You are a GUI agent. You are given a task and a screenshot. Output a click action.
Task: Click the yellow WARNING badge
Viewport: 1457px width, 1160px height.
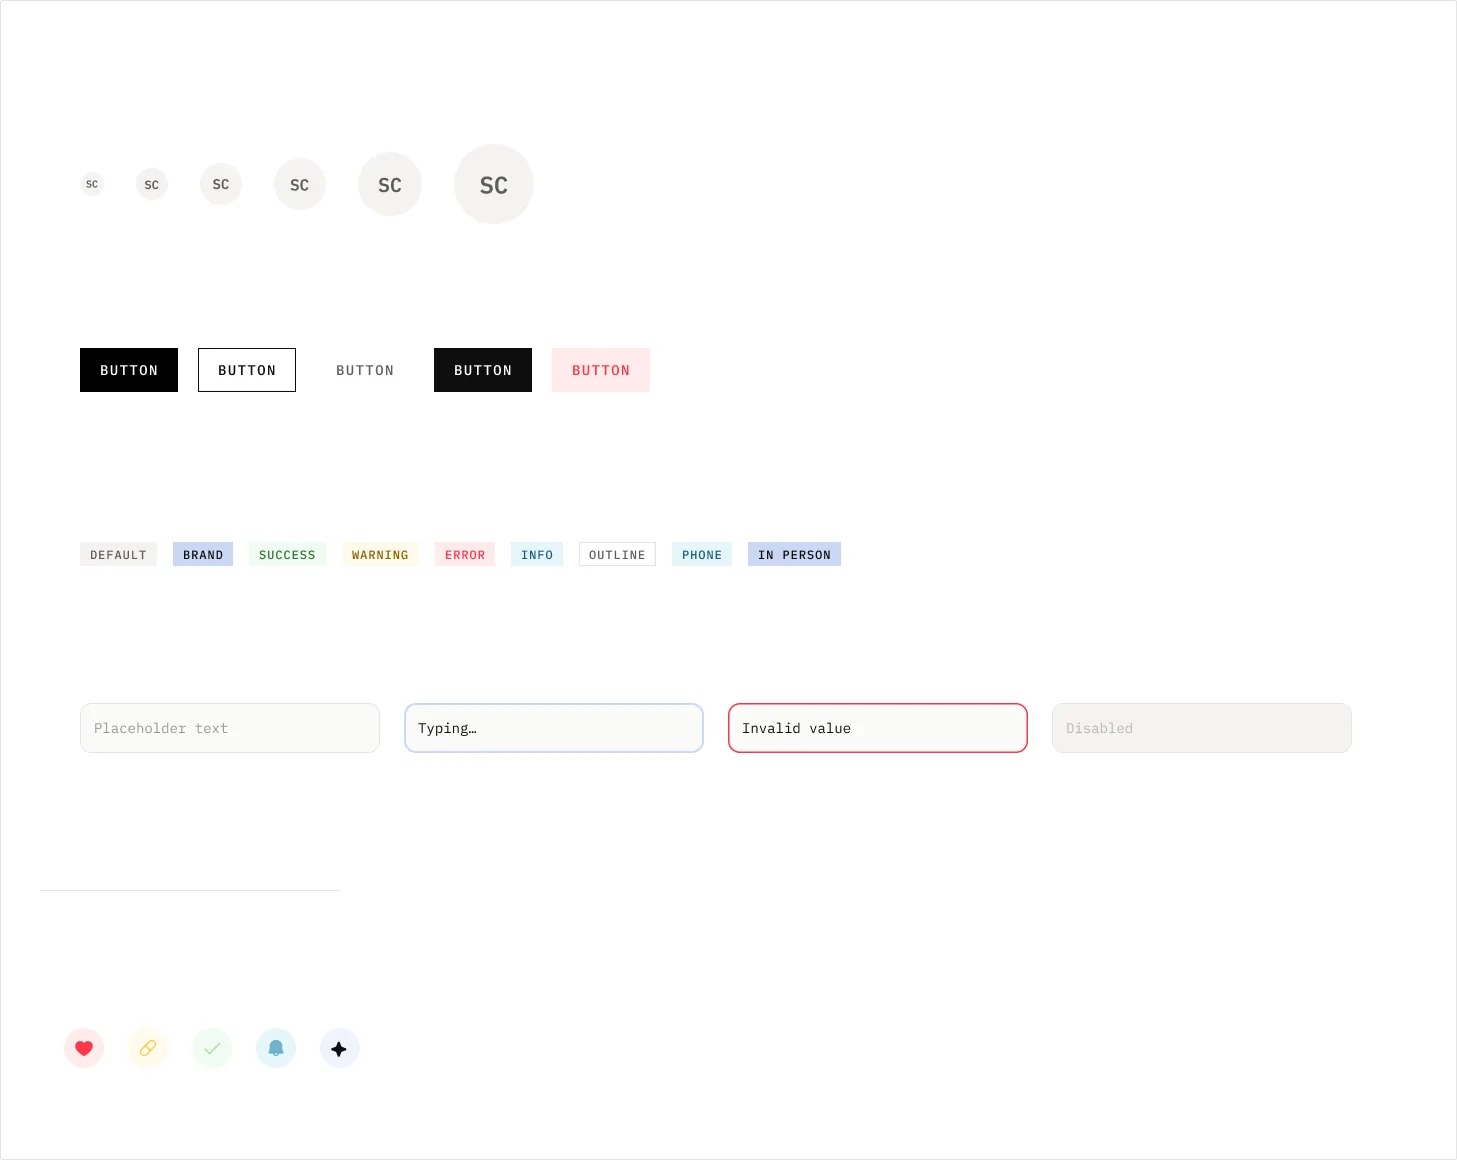[380, 554]
